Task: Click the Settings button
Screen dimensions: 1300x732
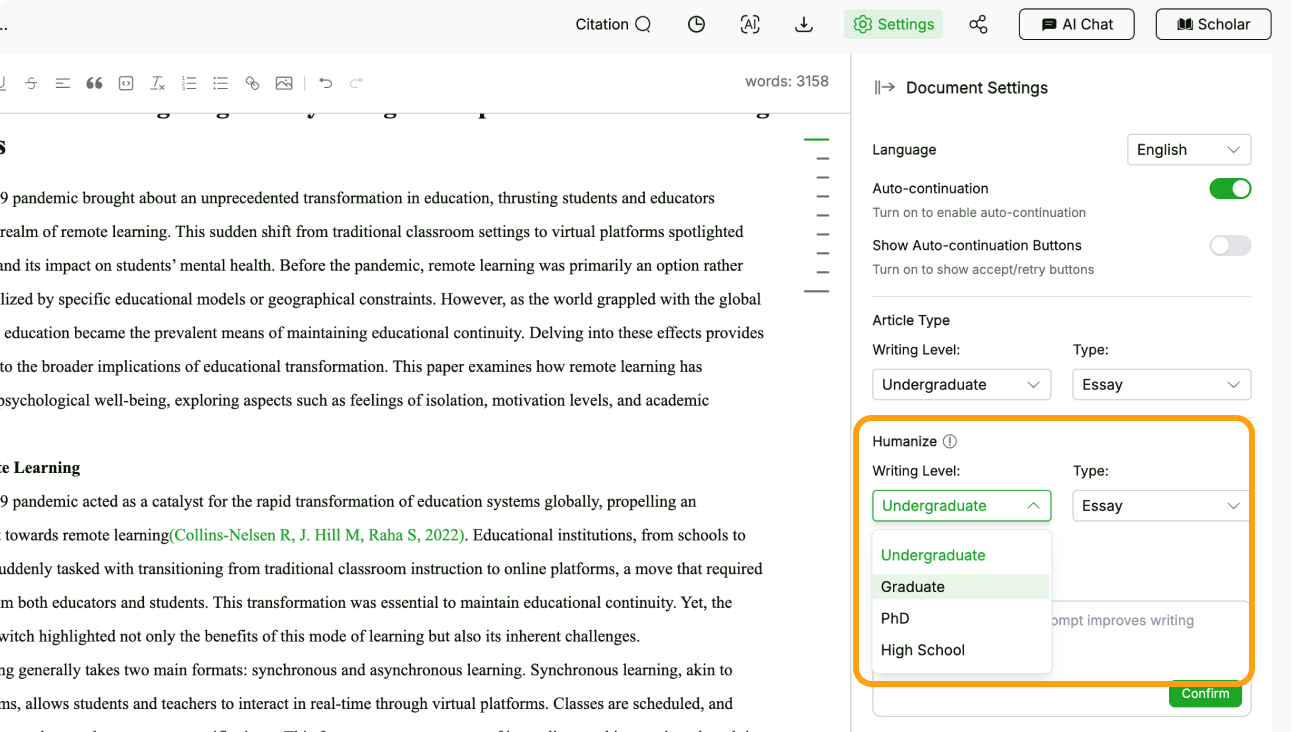Action: pyautogui.click(x=893, y=24)
